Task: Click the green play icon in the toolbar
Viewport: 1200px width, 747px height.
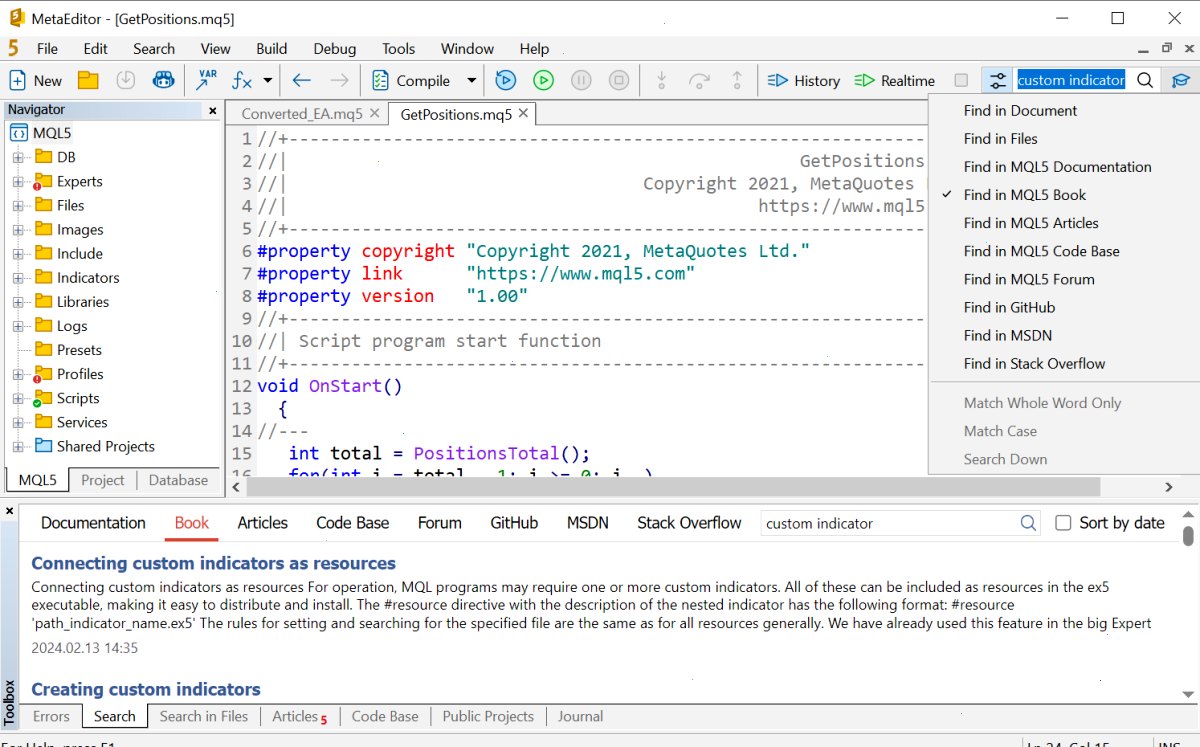Action: tap(543, 81)
